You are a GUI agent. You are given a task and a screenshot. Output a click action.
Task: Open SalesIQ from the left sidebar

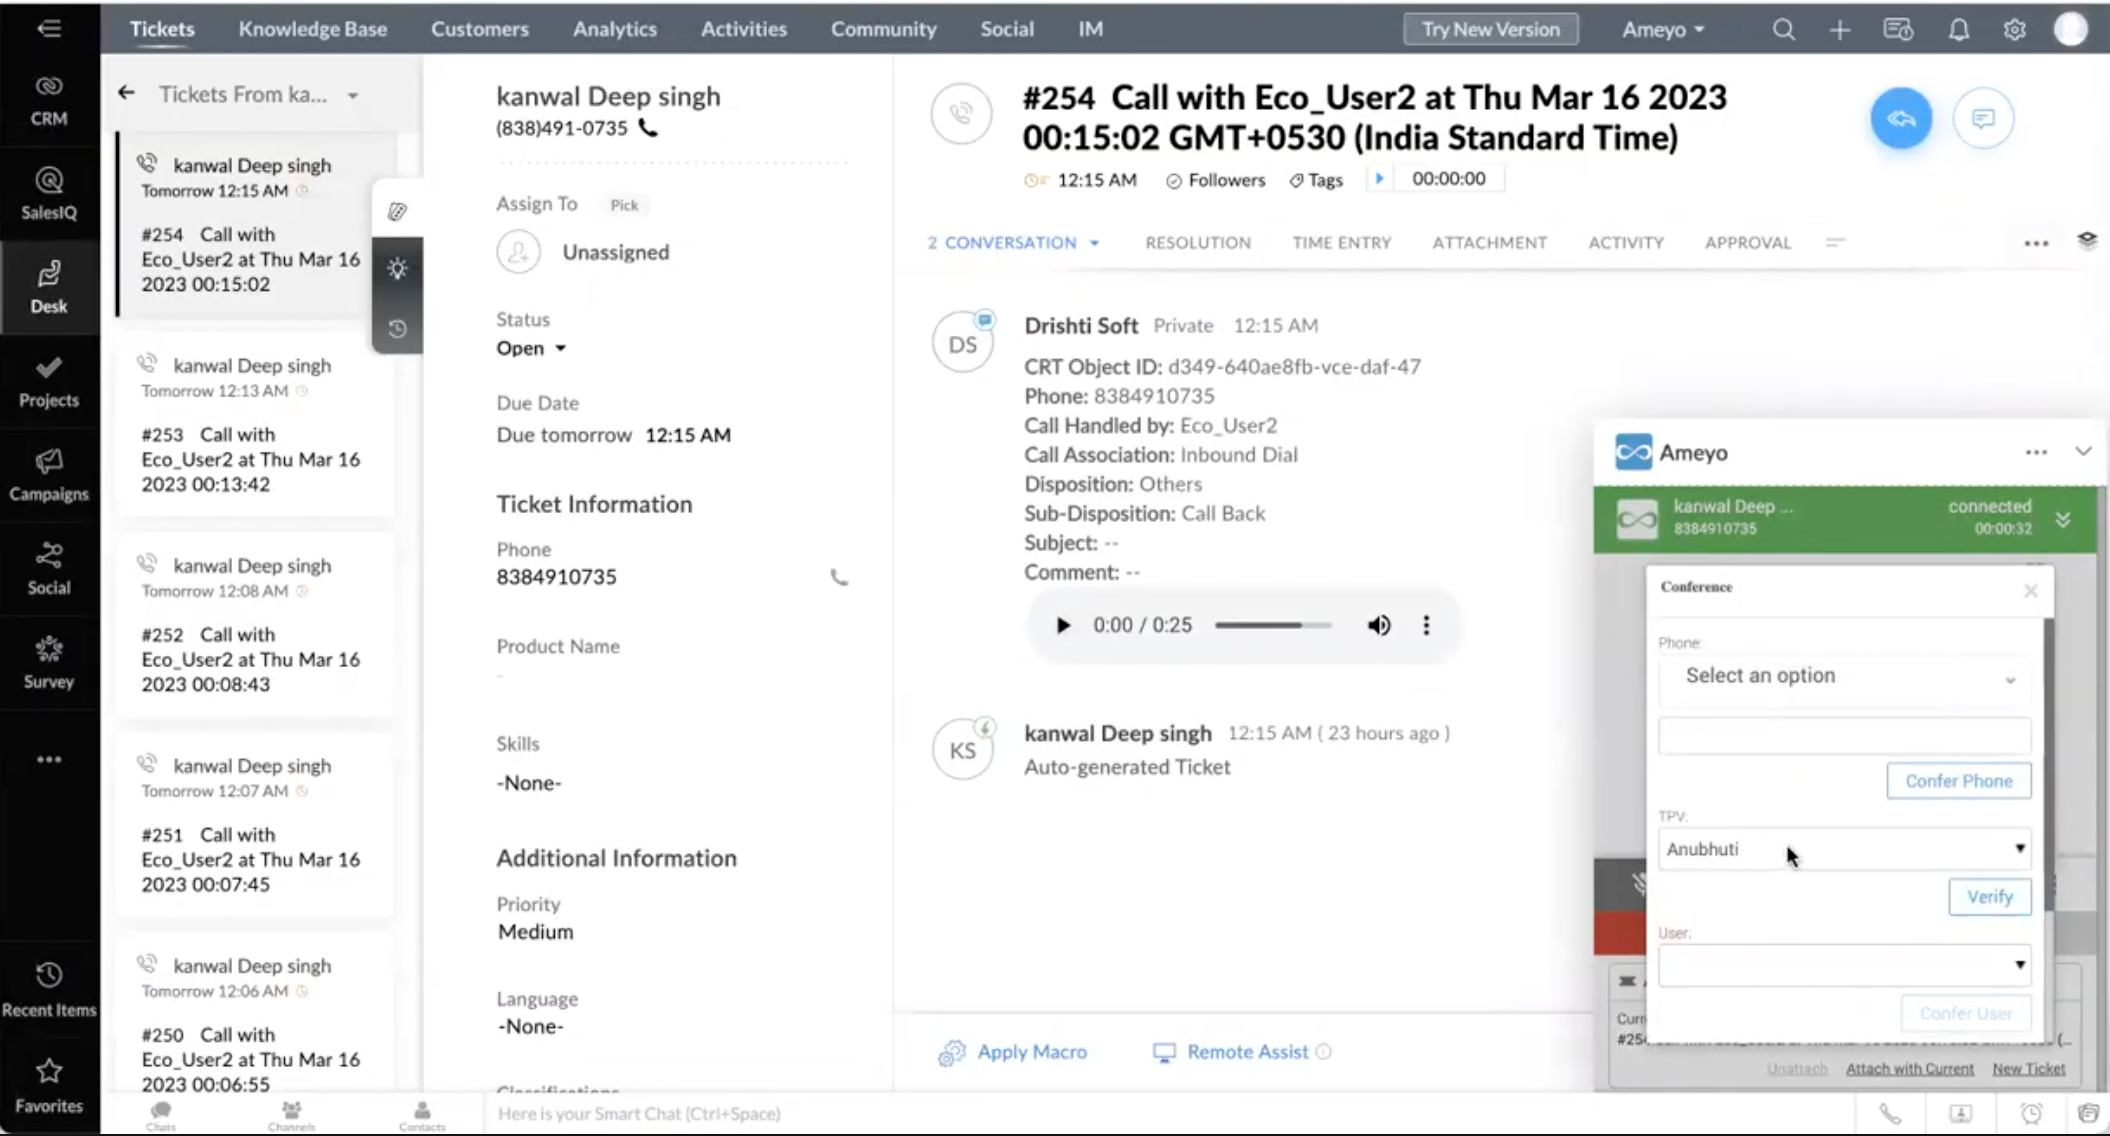pos(48,194)
